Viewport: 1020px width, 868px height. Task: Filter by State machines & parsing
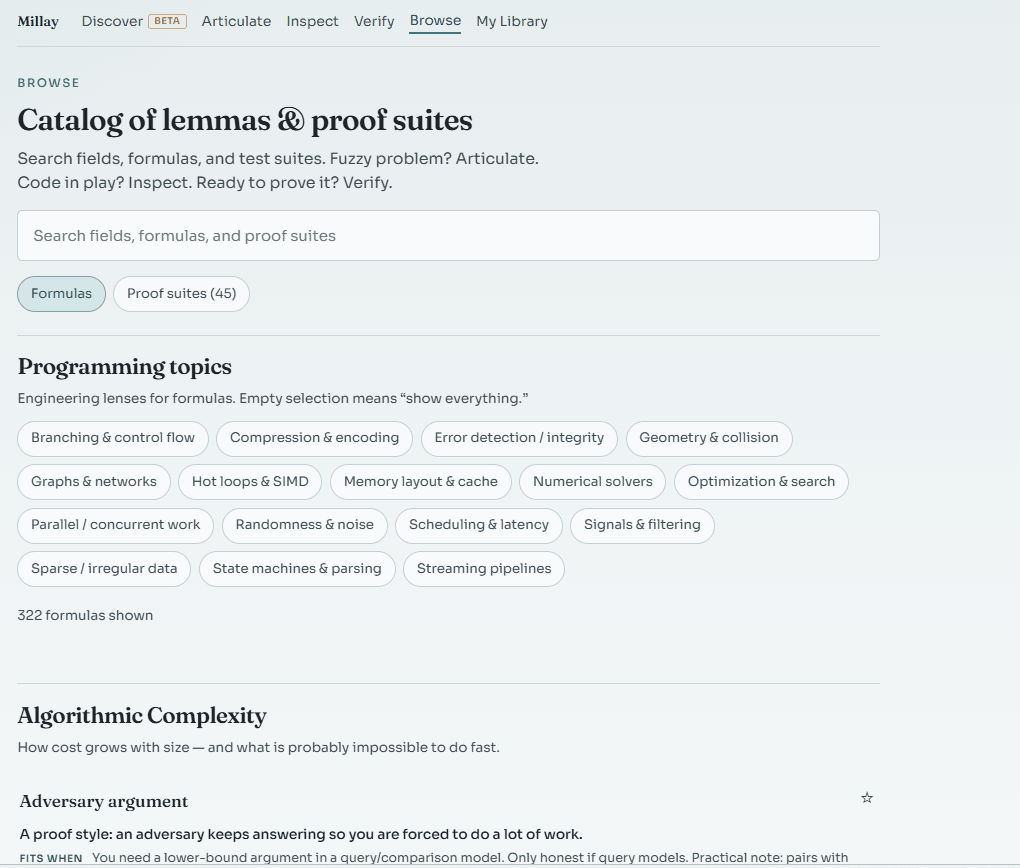(x=297, y=569)
